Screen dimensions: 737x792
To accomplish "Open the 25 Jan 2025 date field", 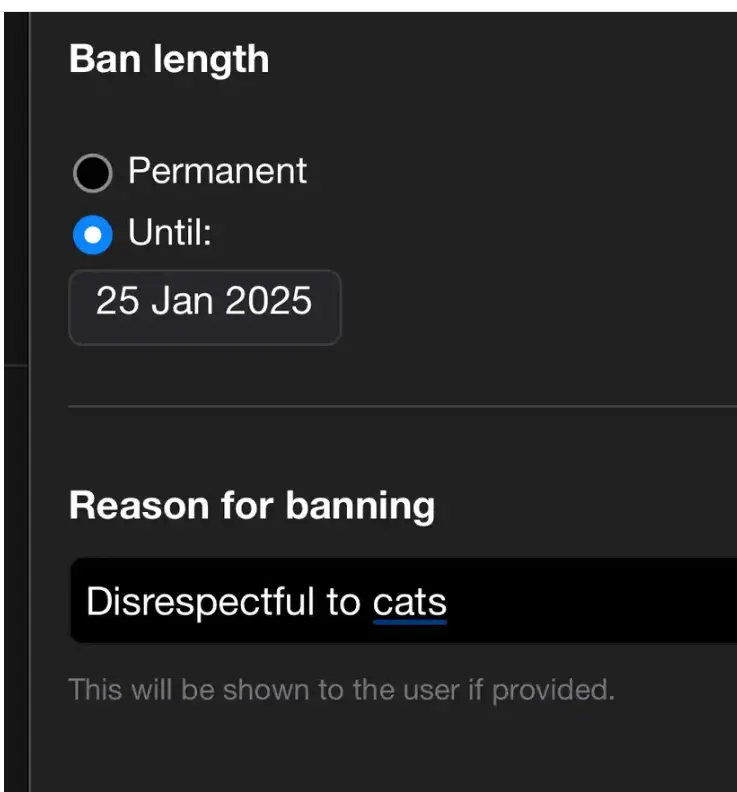I will point(204,302).
